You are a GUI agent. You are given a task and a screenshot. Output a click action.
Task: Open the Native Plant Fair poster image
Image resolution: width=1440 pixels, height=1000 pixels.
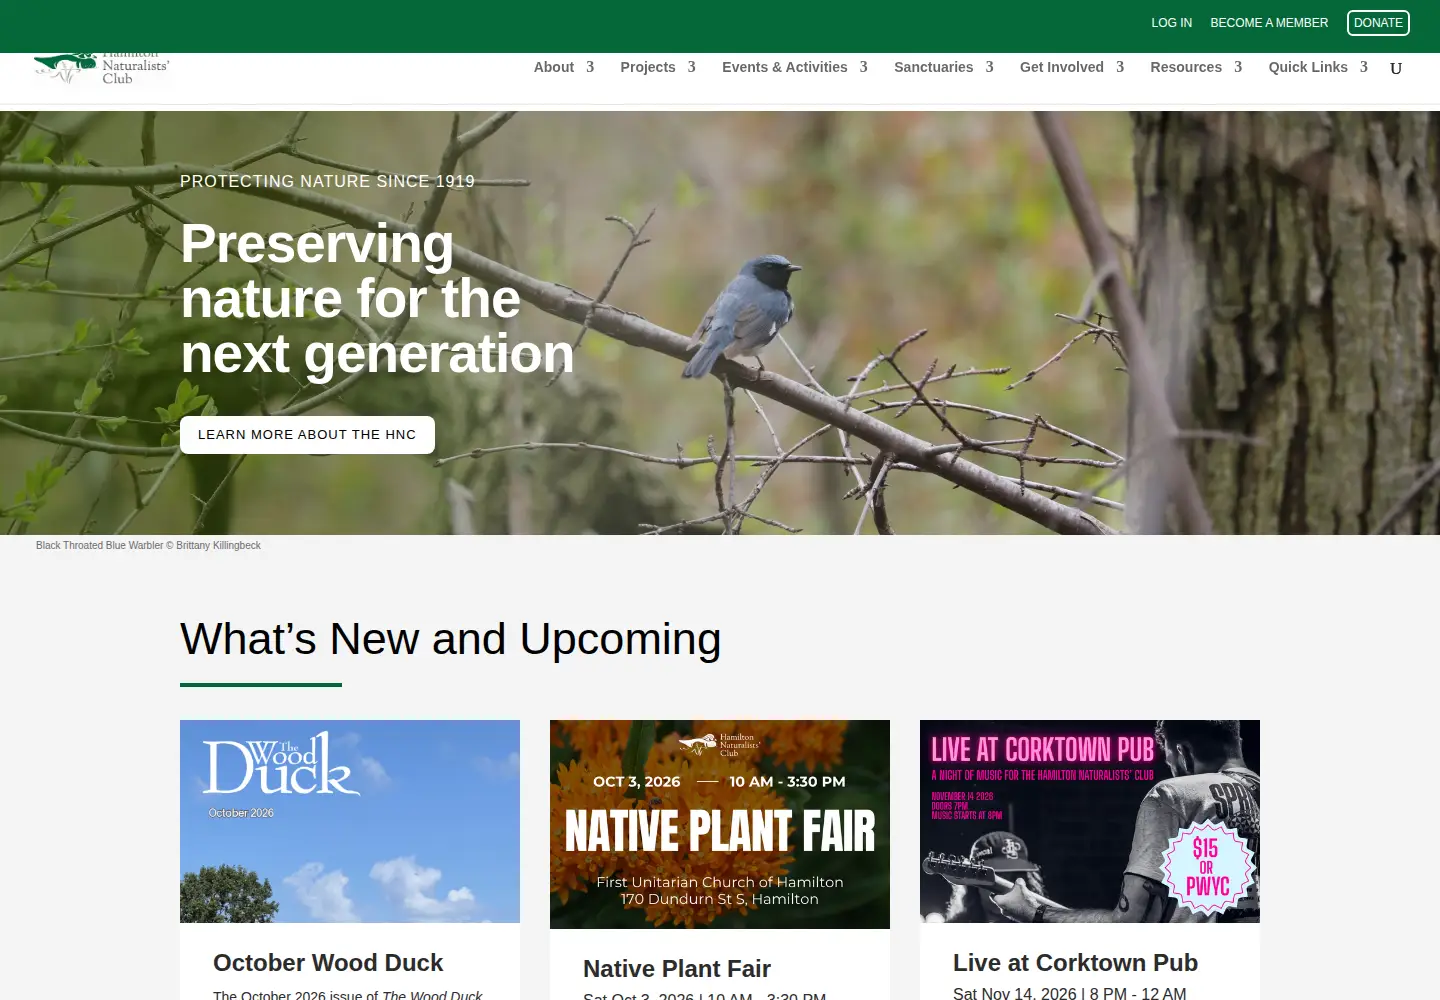point(720,824)
